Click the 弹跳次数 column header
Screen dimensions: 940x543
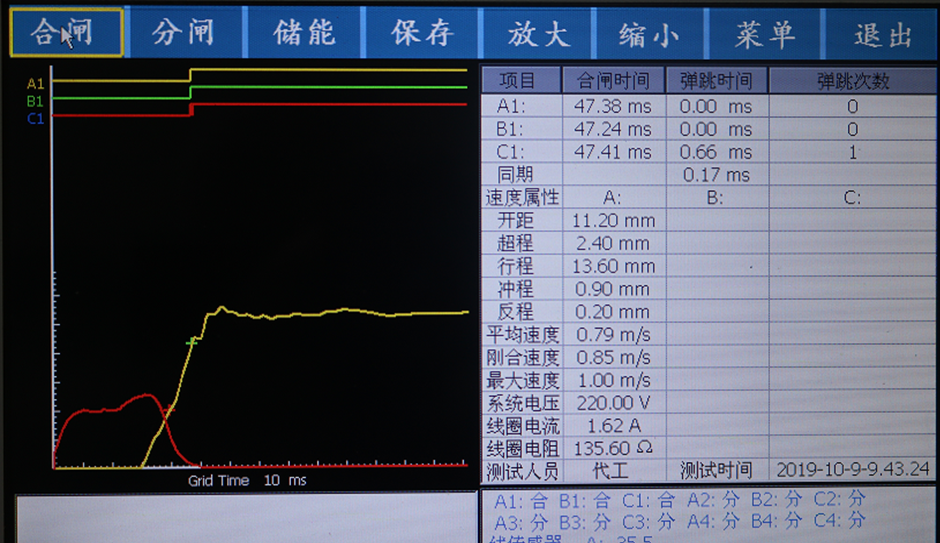852,81
